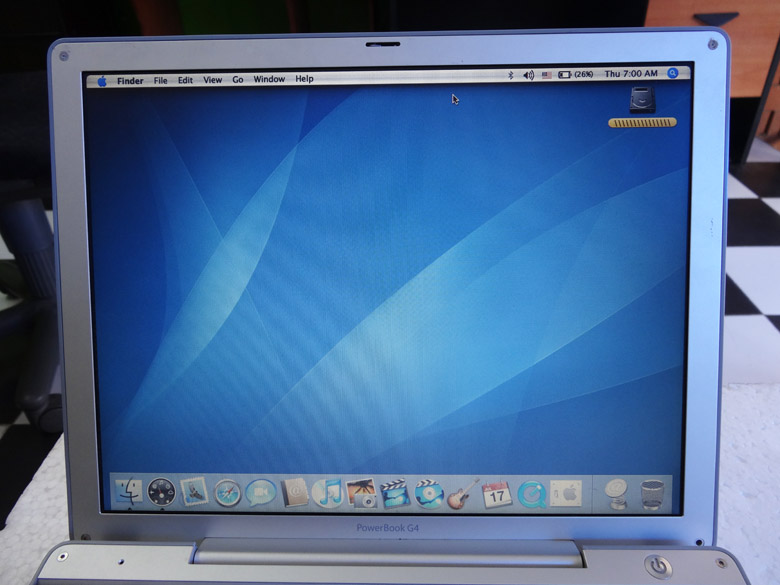
Task: Open the File menu
Action: pos(160,81)
